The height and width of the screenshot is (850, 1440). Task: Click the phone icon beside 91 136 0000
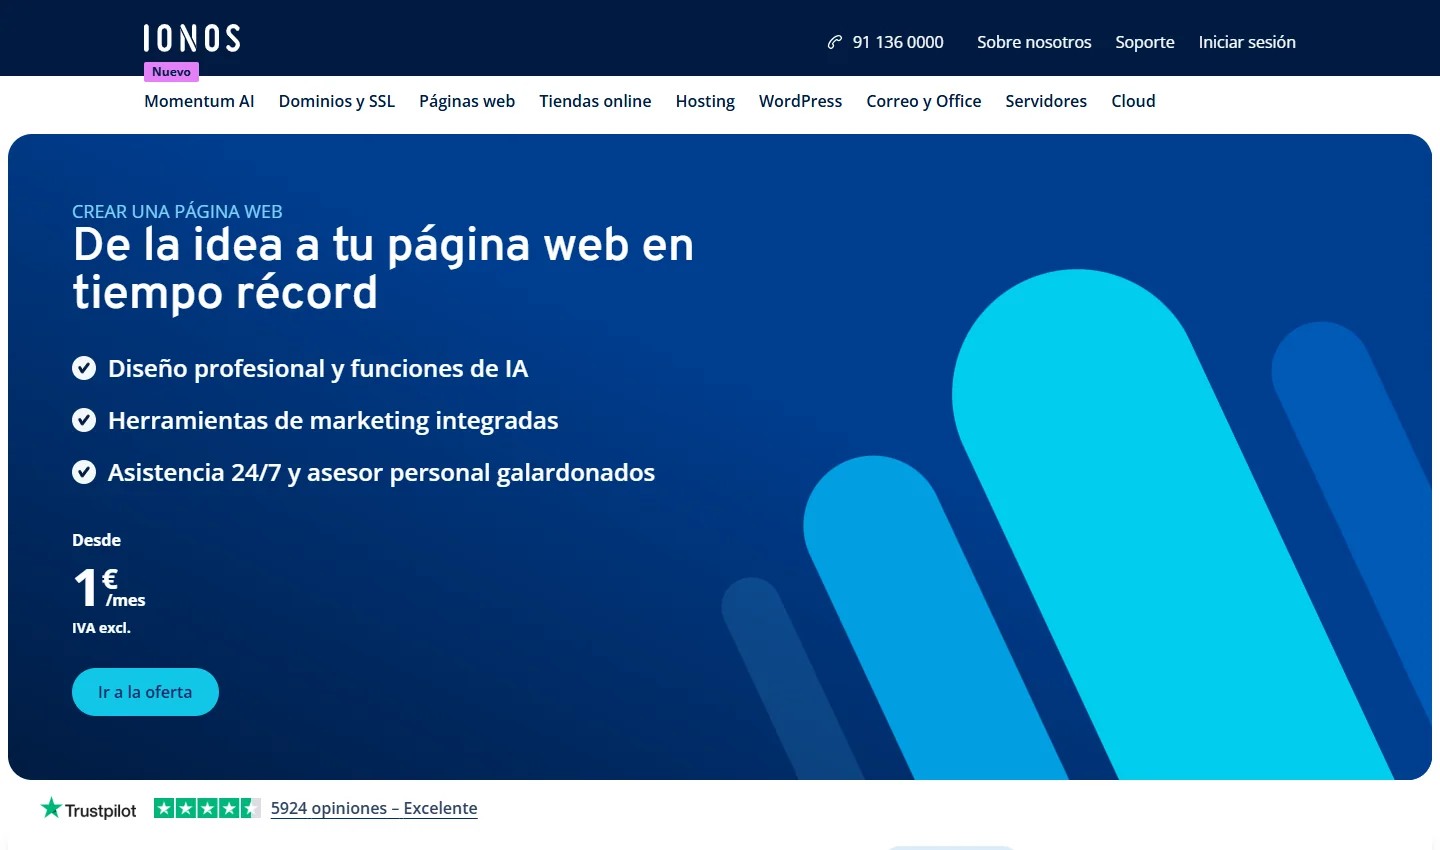tap(835, 42)
